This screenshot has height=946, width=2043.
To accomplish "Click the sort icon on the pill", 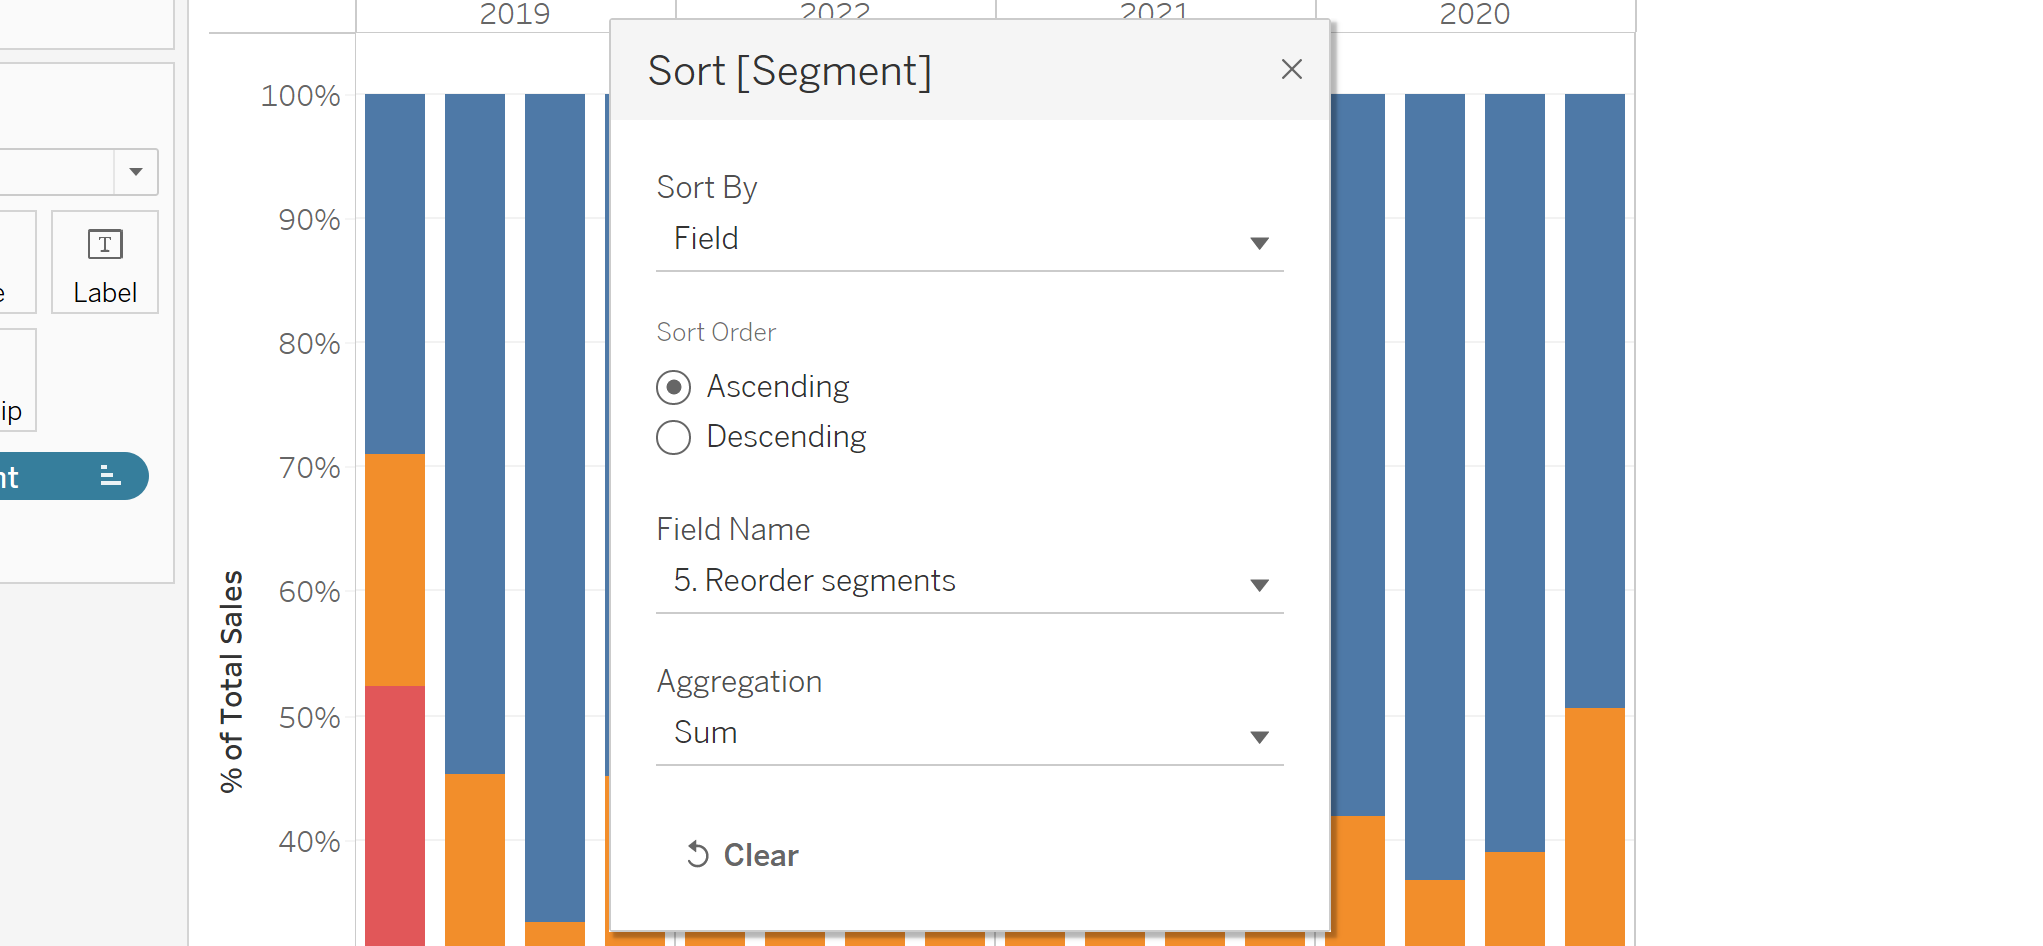I will click(x=110, y=476).
